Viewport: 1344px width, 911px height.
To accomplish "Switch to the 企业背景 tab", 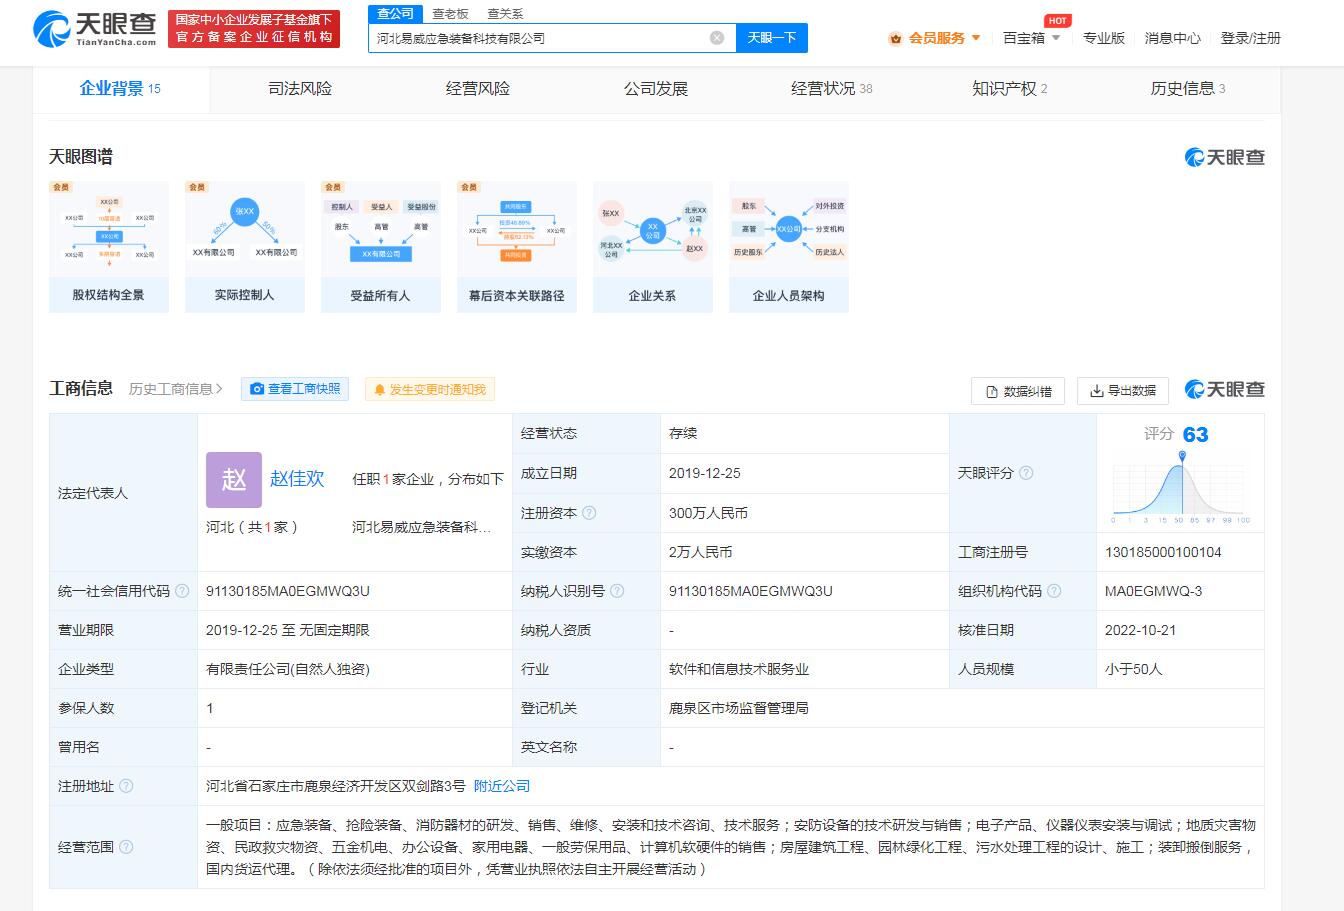I will 120,89.
